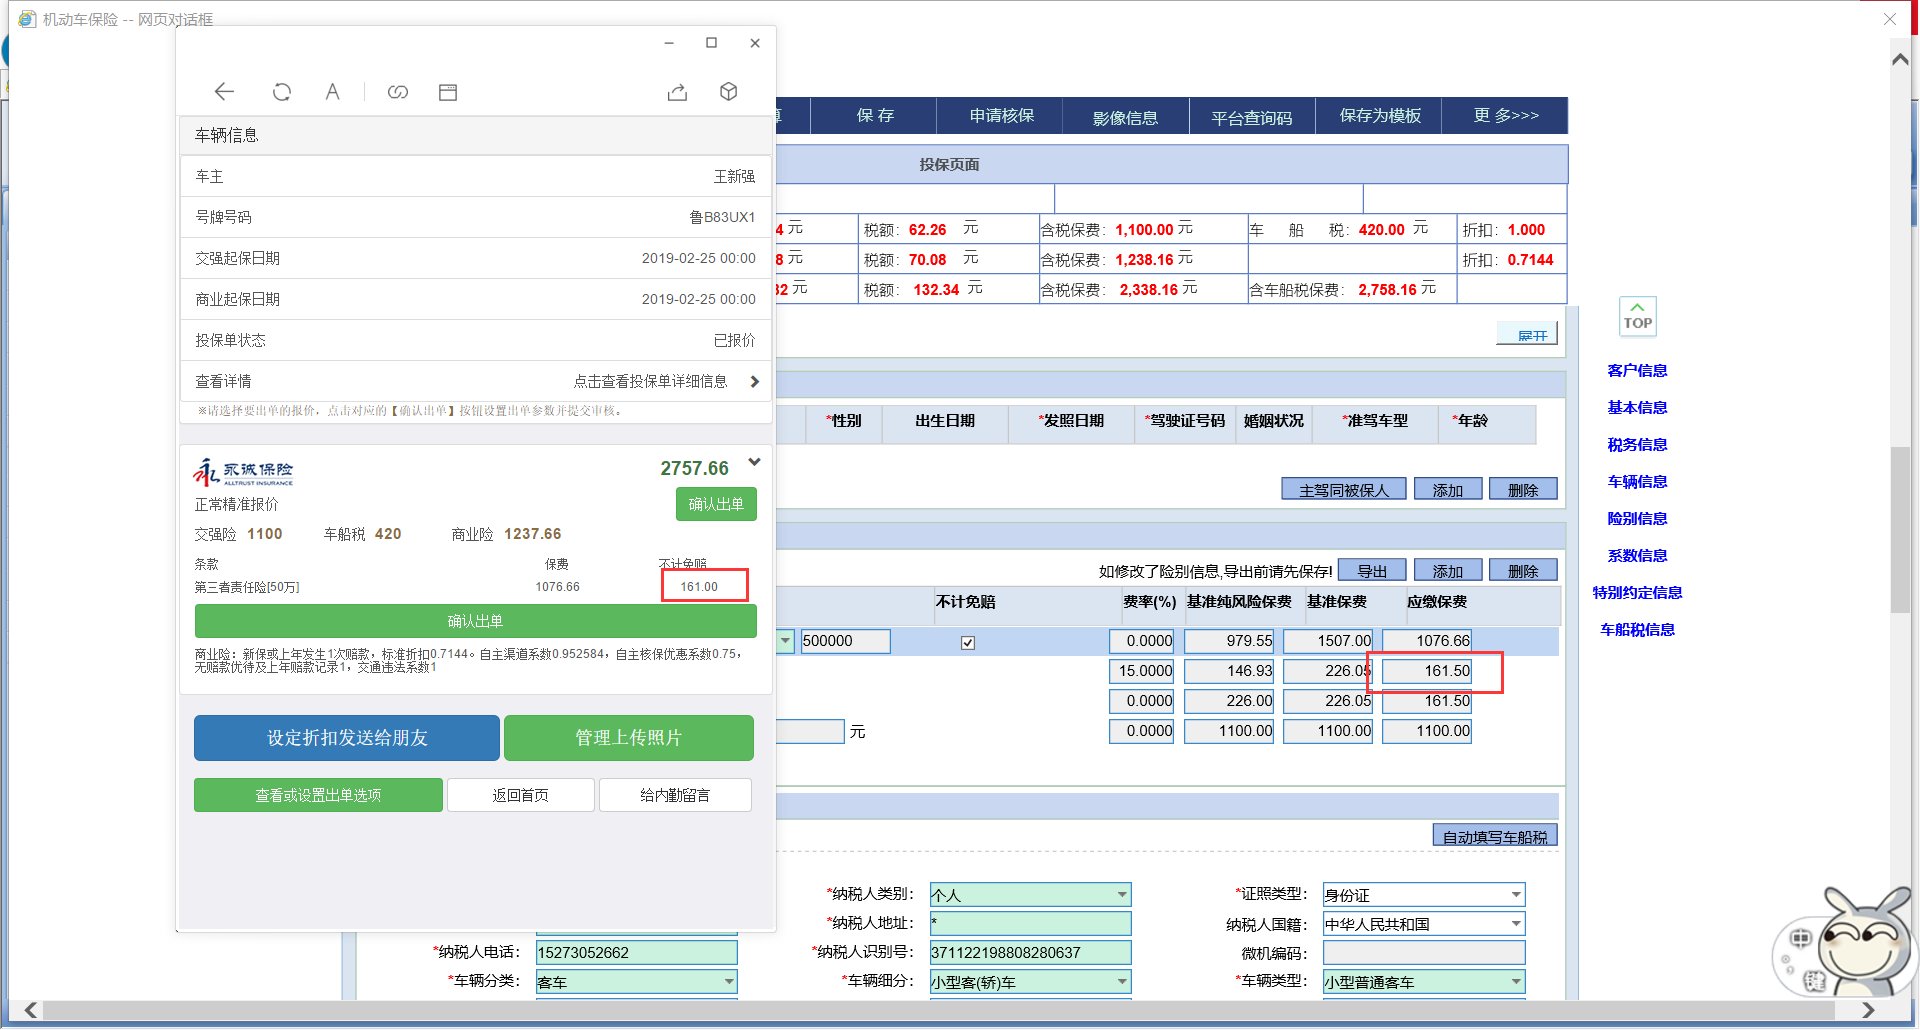Open the 更多>>> menu

pos(1505,116)
